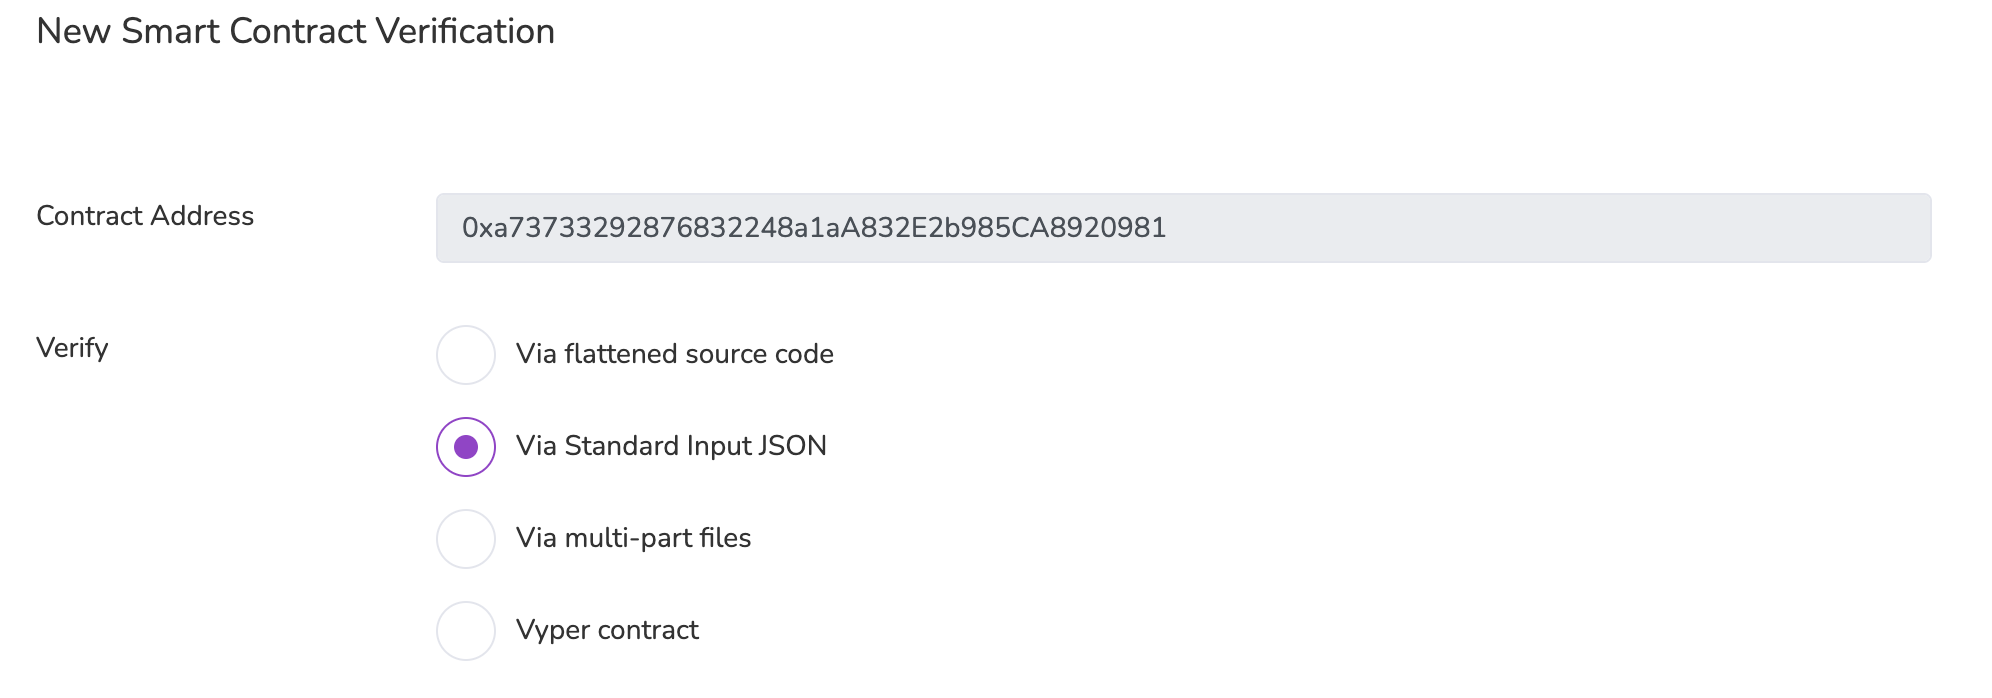Click the "Verify" section label
1992x698 pixels.
[72, 348]
